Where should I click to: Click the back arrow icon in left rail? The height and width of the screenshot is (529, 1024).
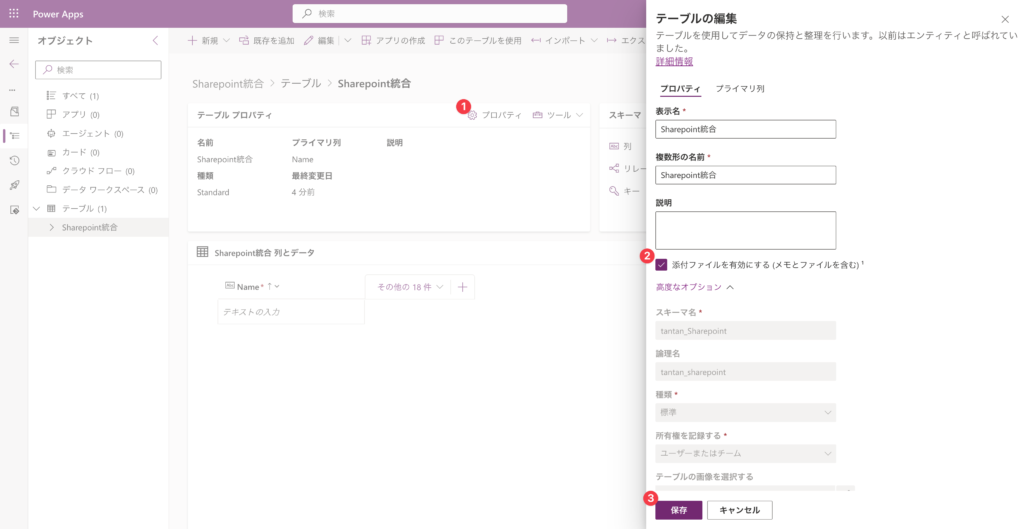pos(14,64)
